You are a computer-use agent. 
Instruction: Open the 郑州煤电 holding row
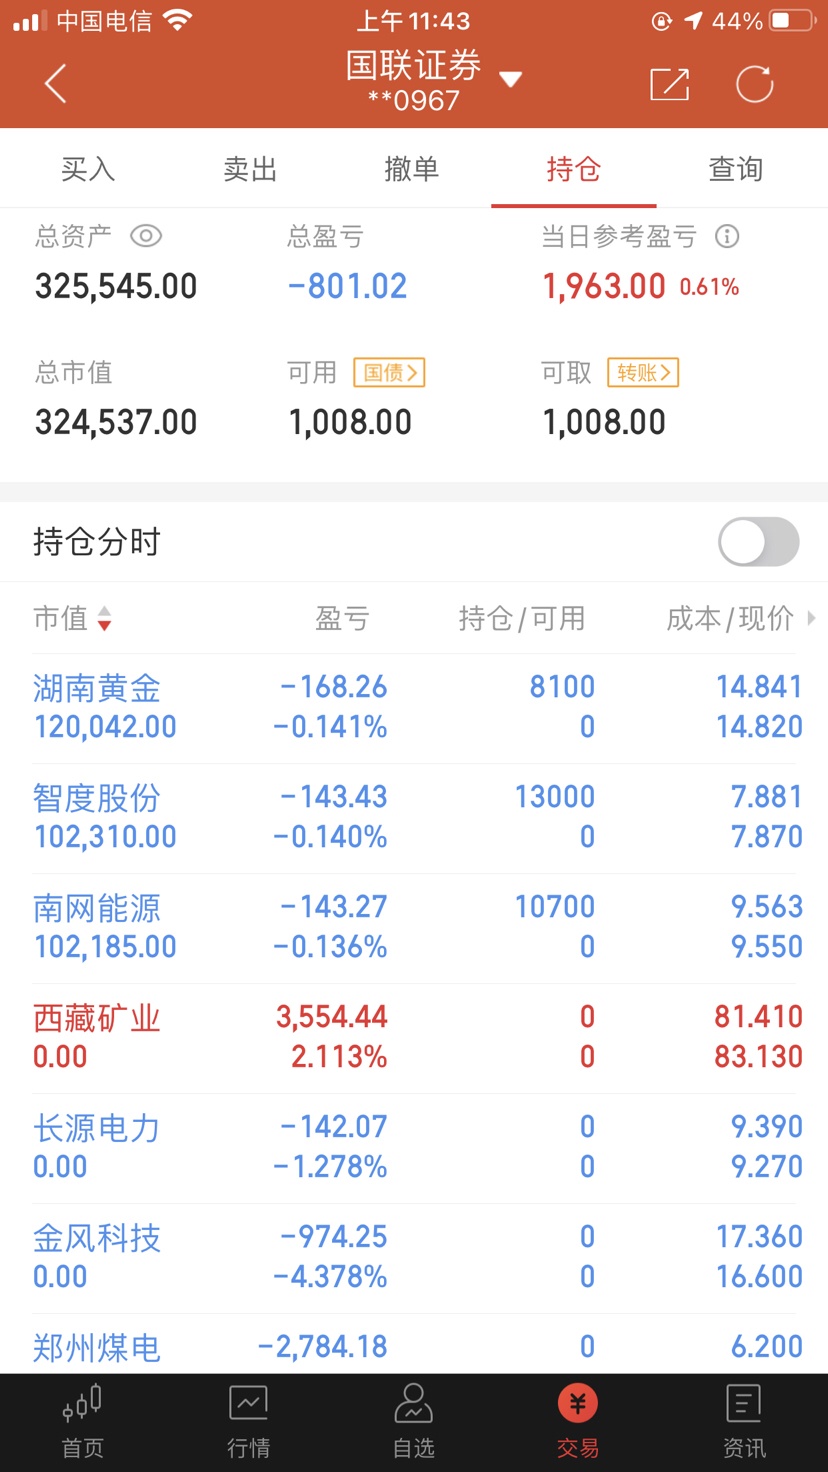(x=414, y=1344)
